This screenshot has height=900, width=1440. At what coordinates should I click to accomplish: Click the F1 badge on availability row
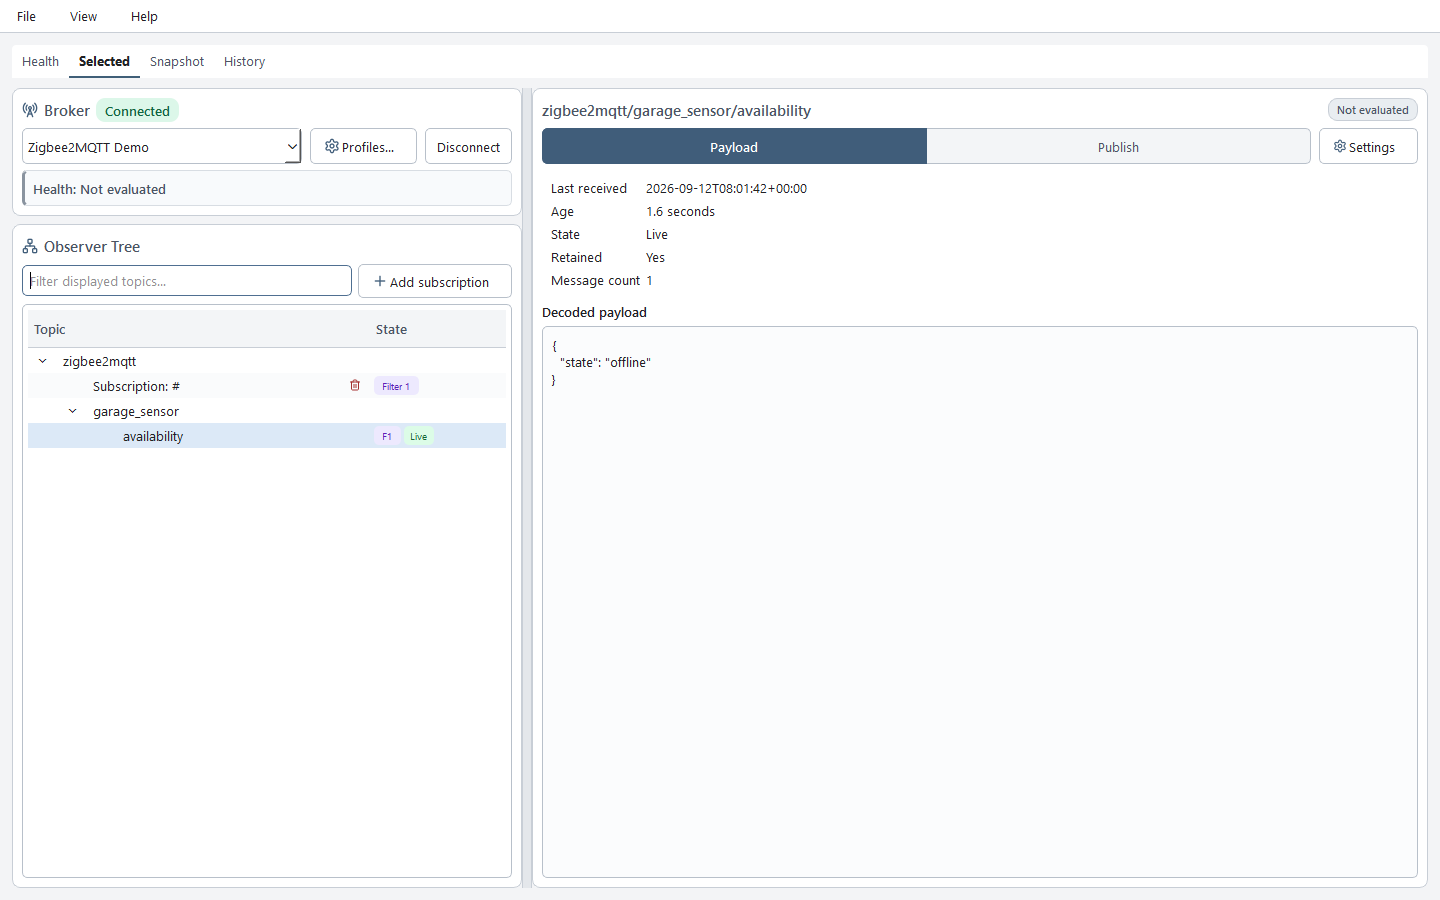(387, 436)
